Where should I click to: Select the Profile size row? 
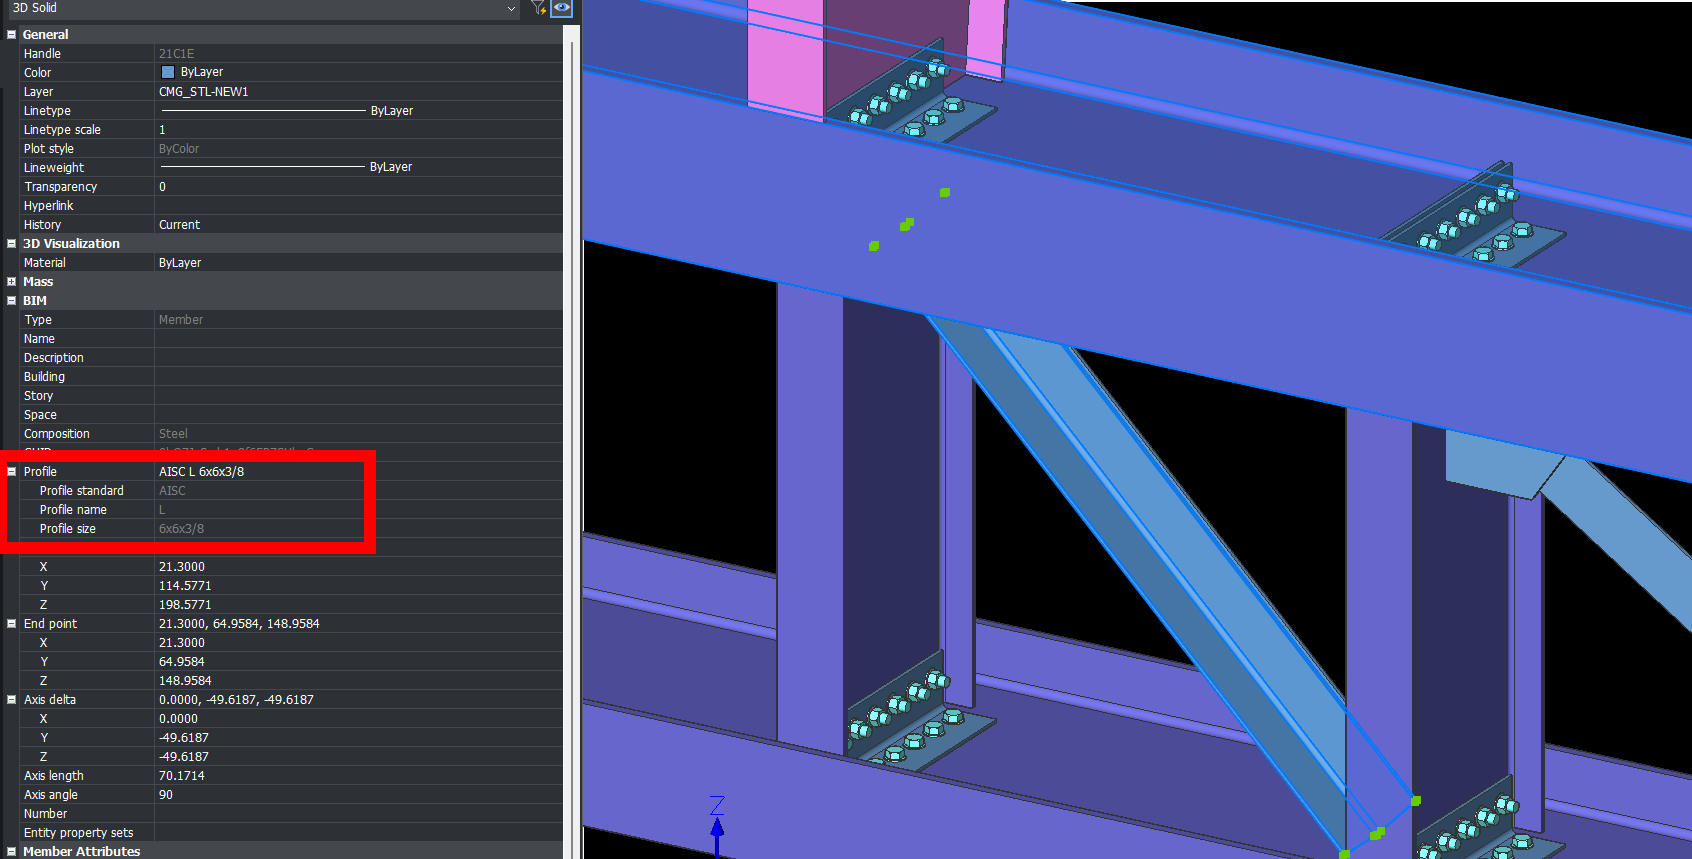coord(291,529)
